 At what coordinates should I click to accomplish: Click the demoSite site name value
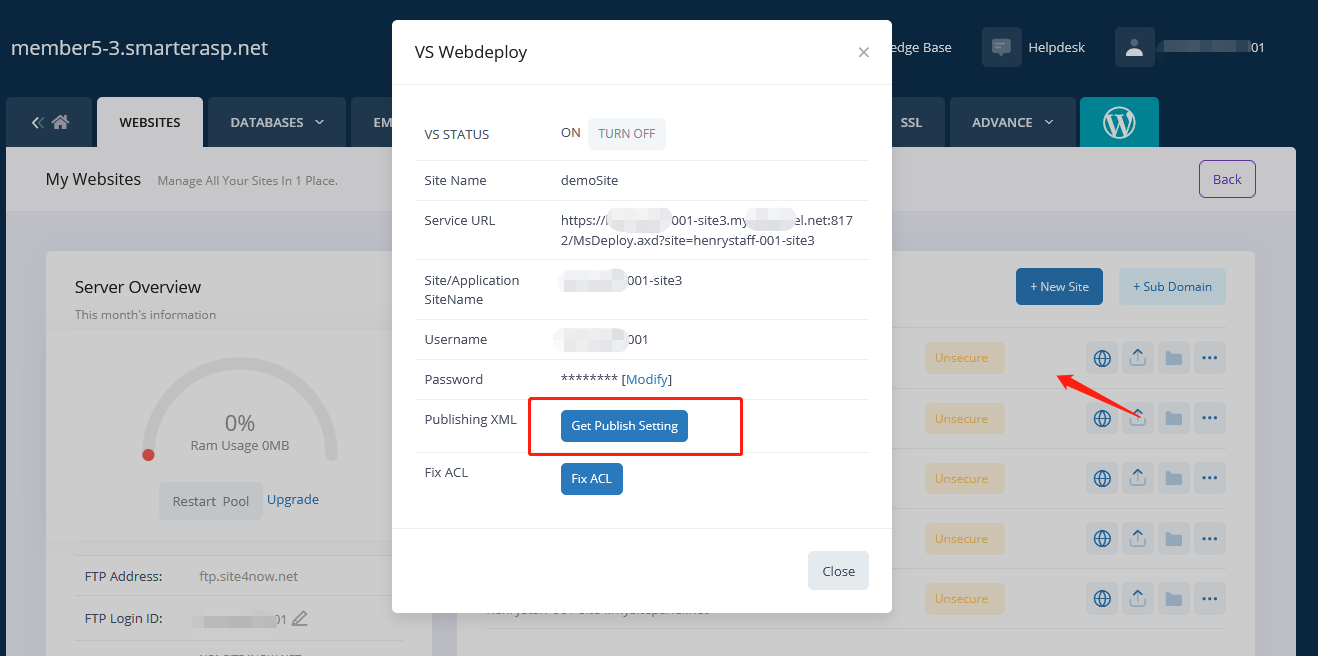[589, 181]
